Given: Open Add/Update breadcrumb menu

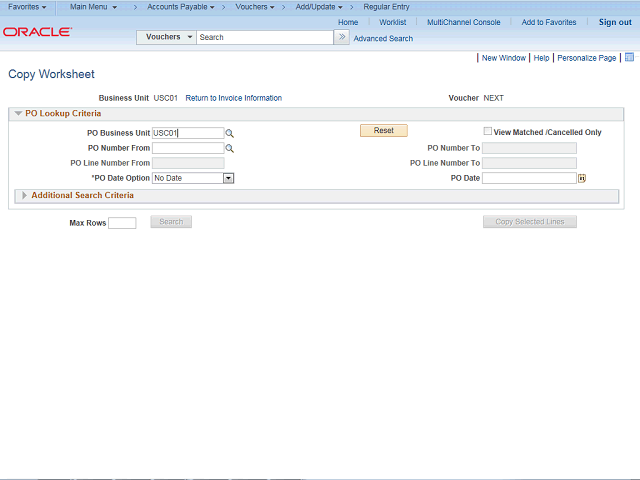Looking at the screenshot, I should coord(319,7).
